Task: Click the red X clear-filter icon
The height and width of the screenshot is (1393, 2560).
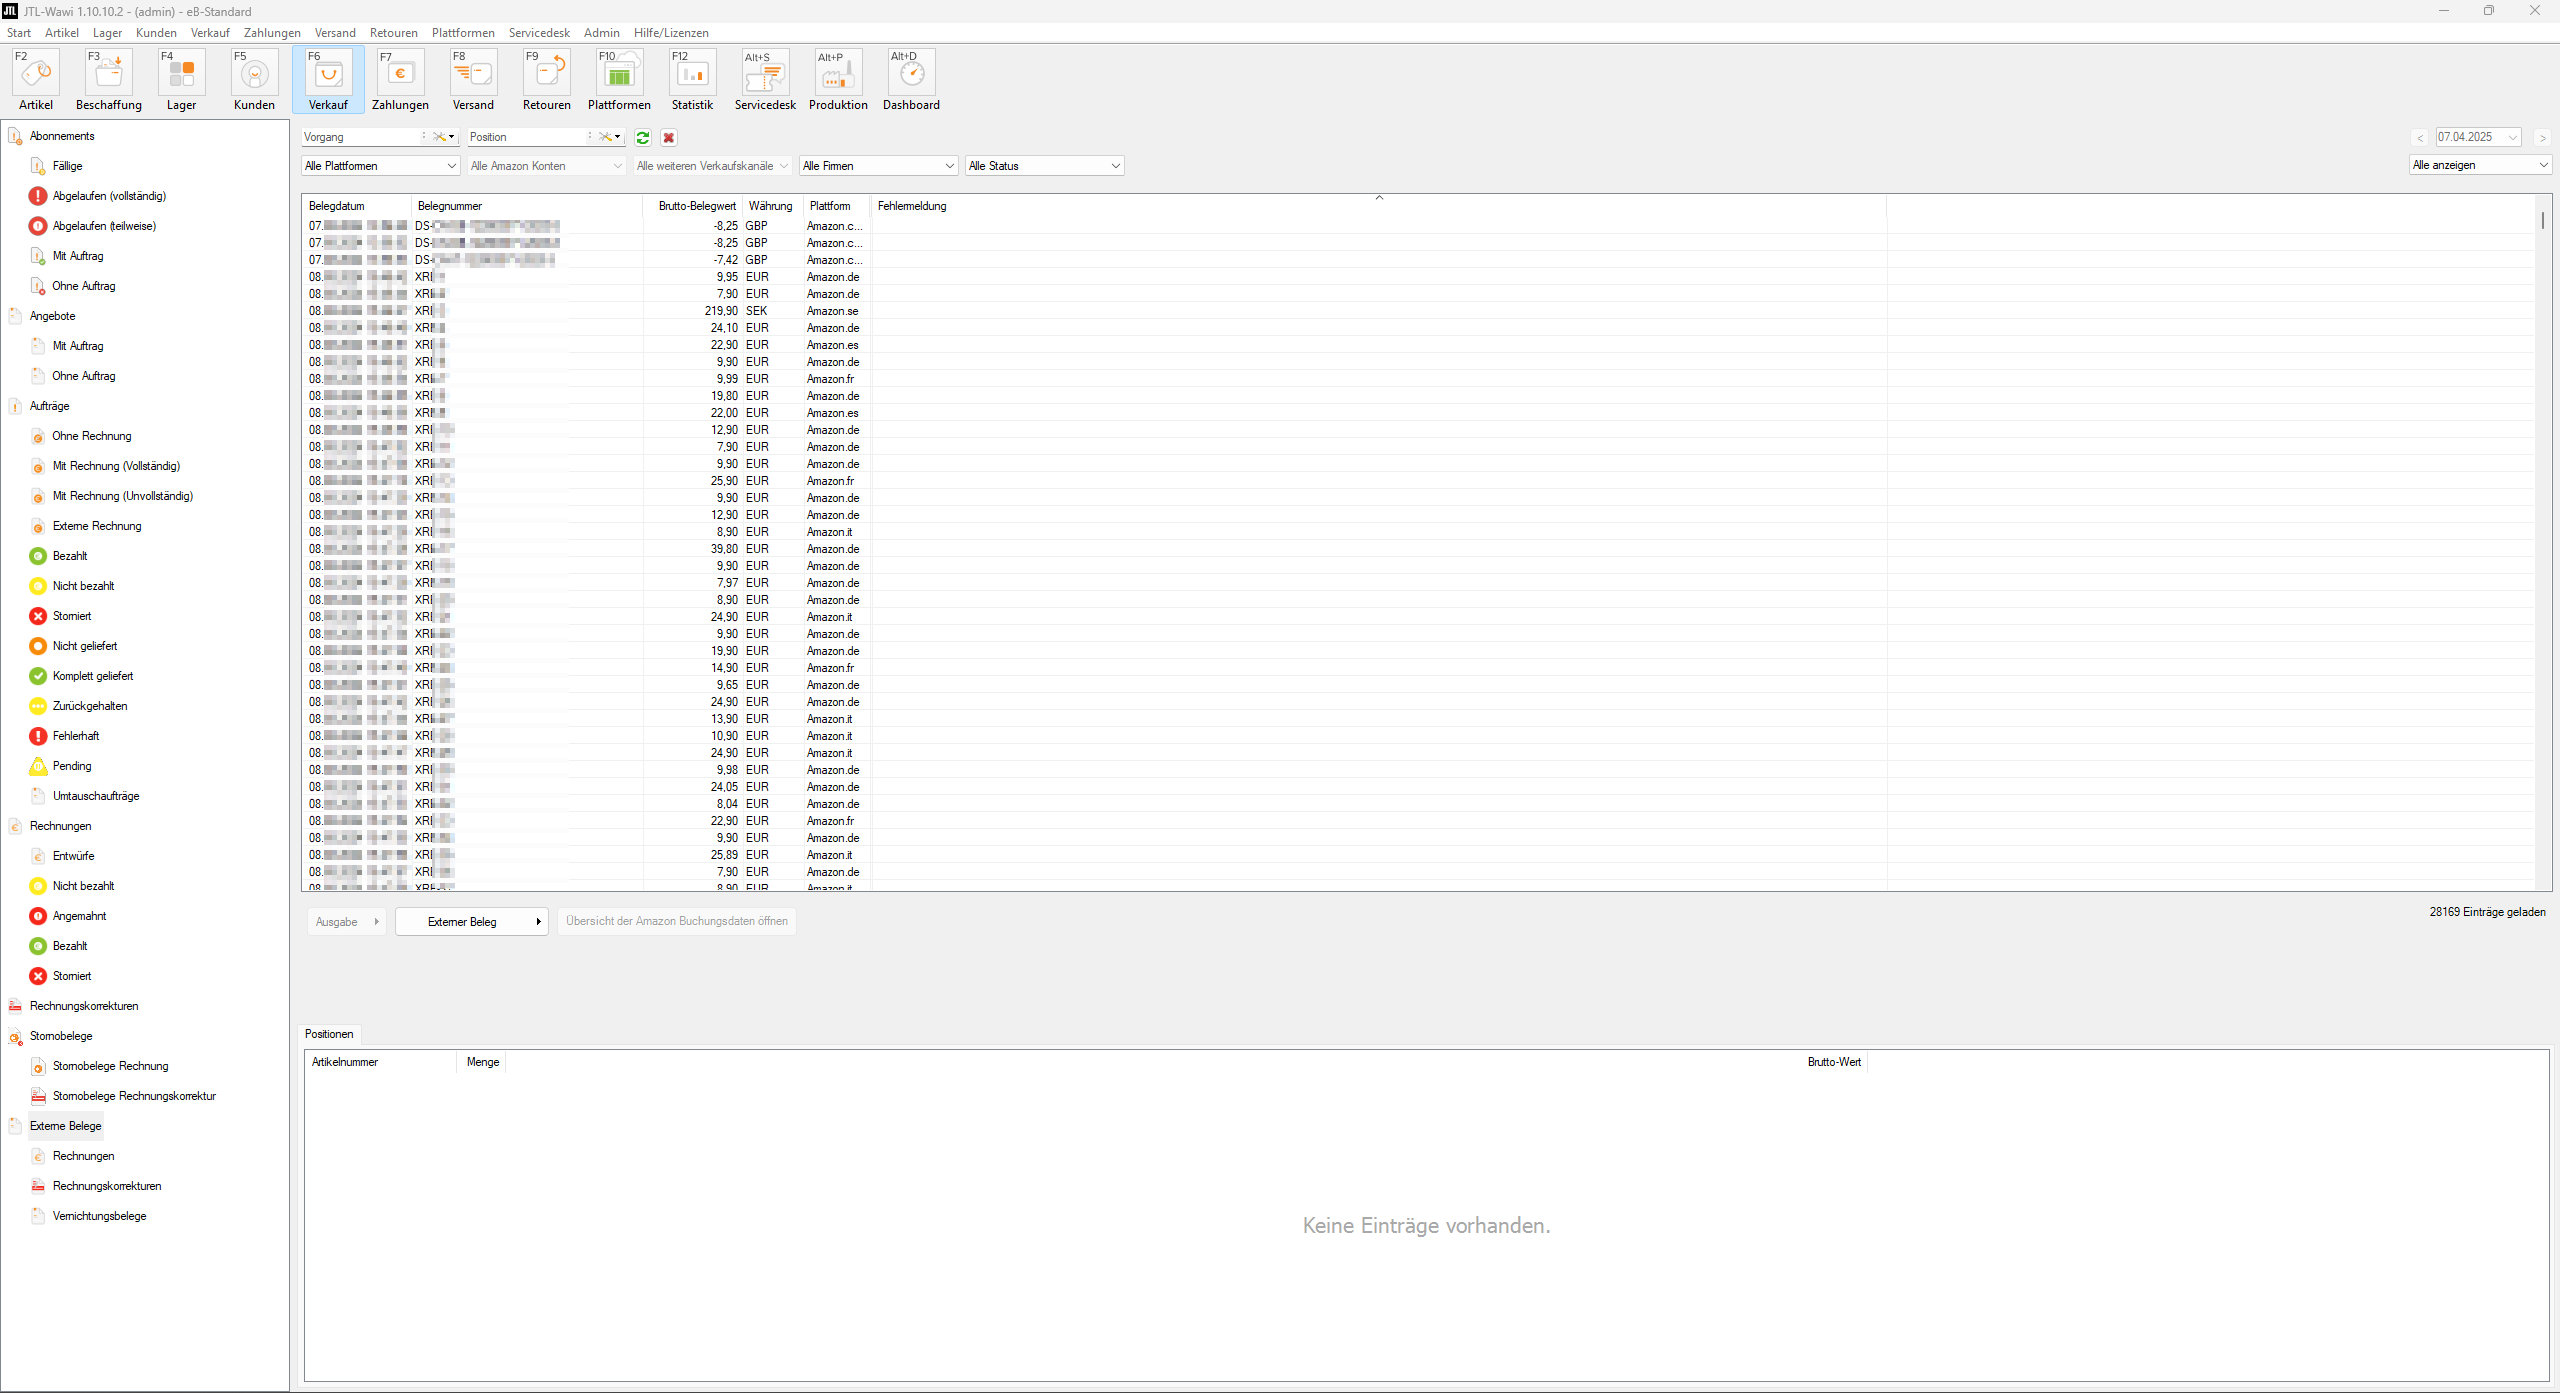Action: pos(669,138)
